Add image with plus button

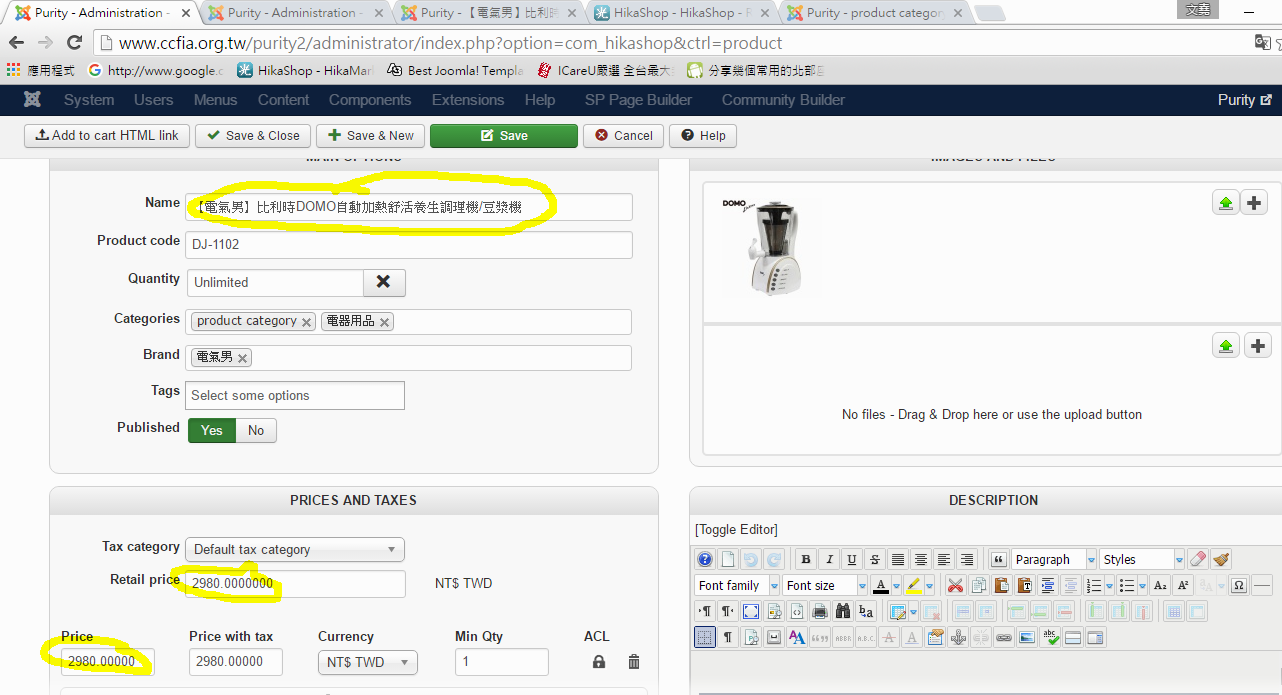point(1256,203)
